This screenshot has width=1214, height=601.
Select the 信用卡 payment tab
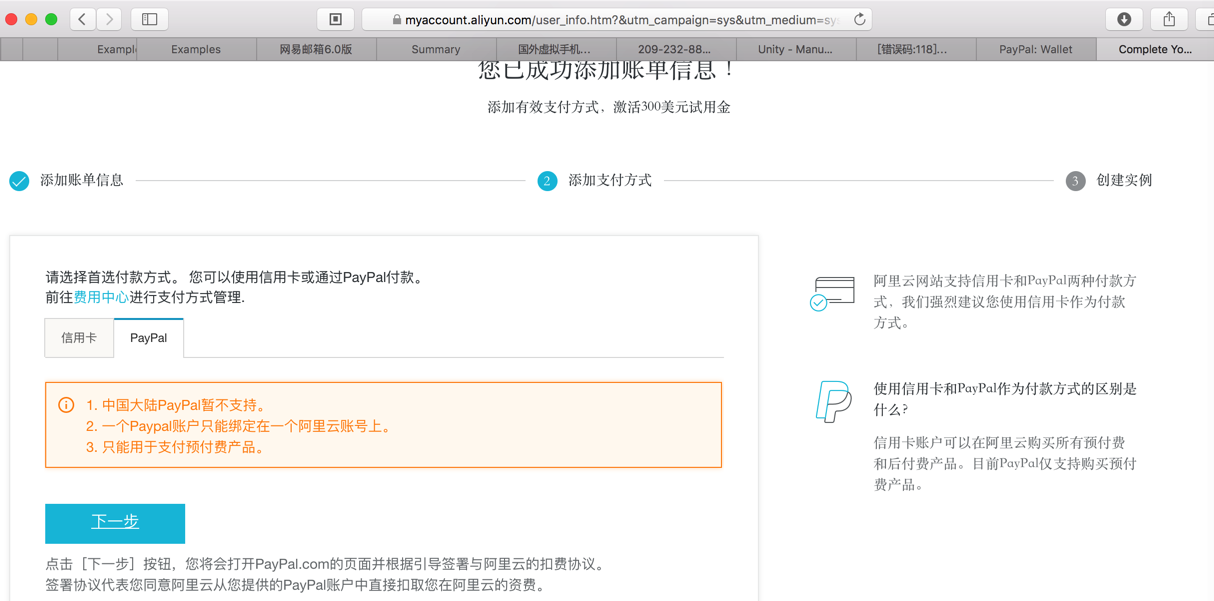79,338
